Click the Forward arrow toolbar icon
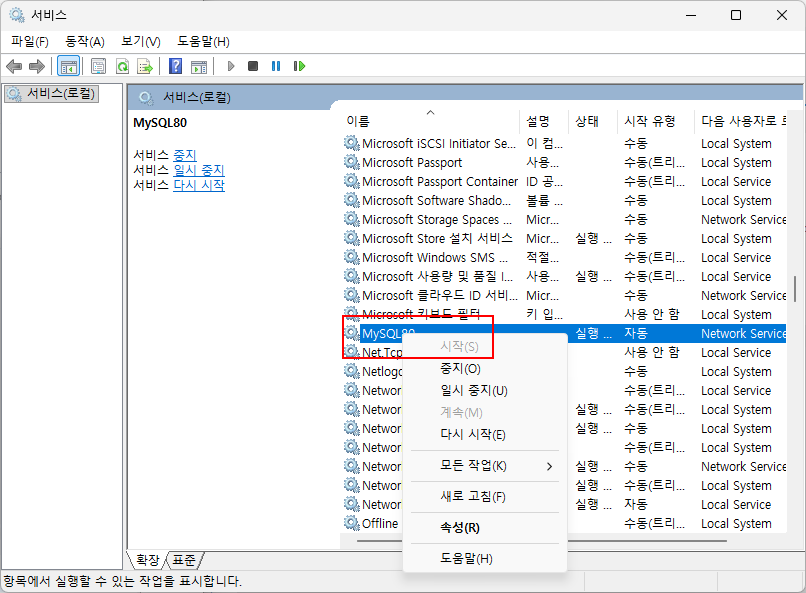 [36, 66]
